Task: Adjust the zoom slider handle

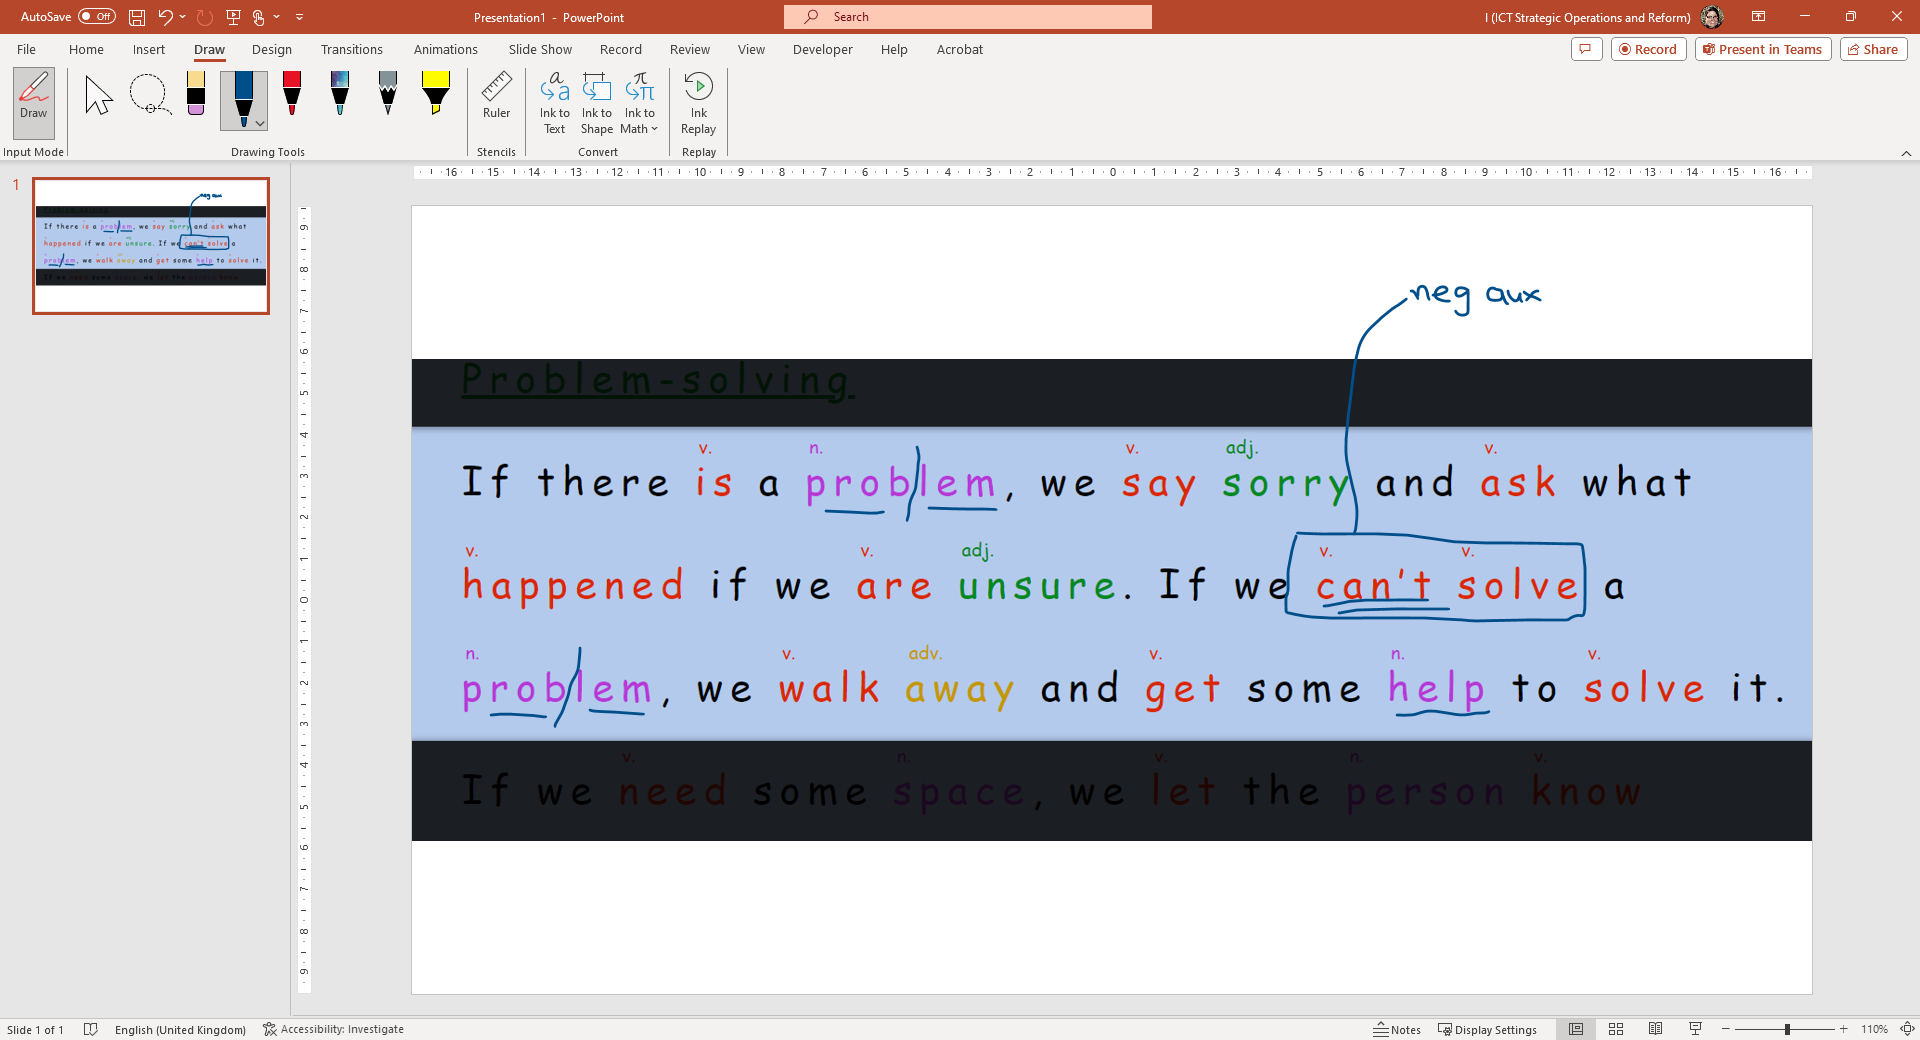Action: (1787, 1029)
